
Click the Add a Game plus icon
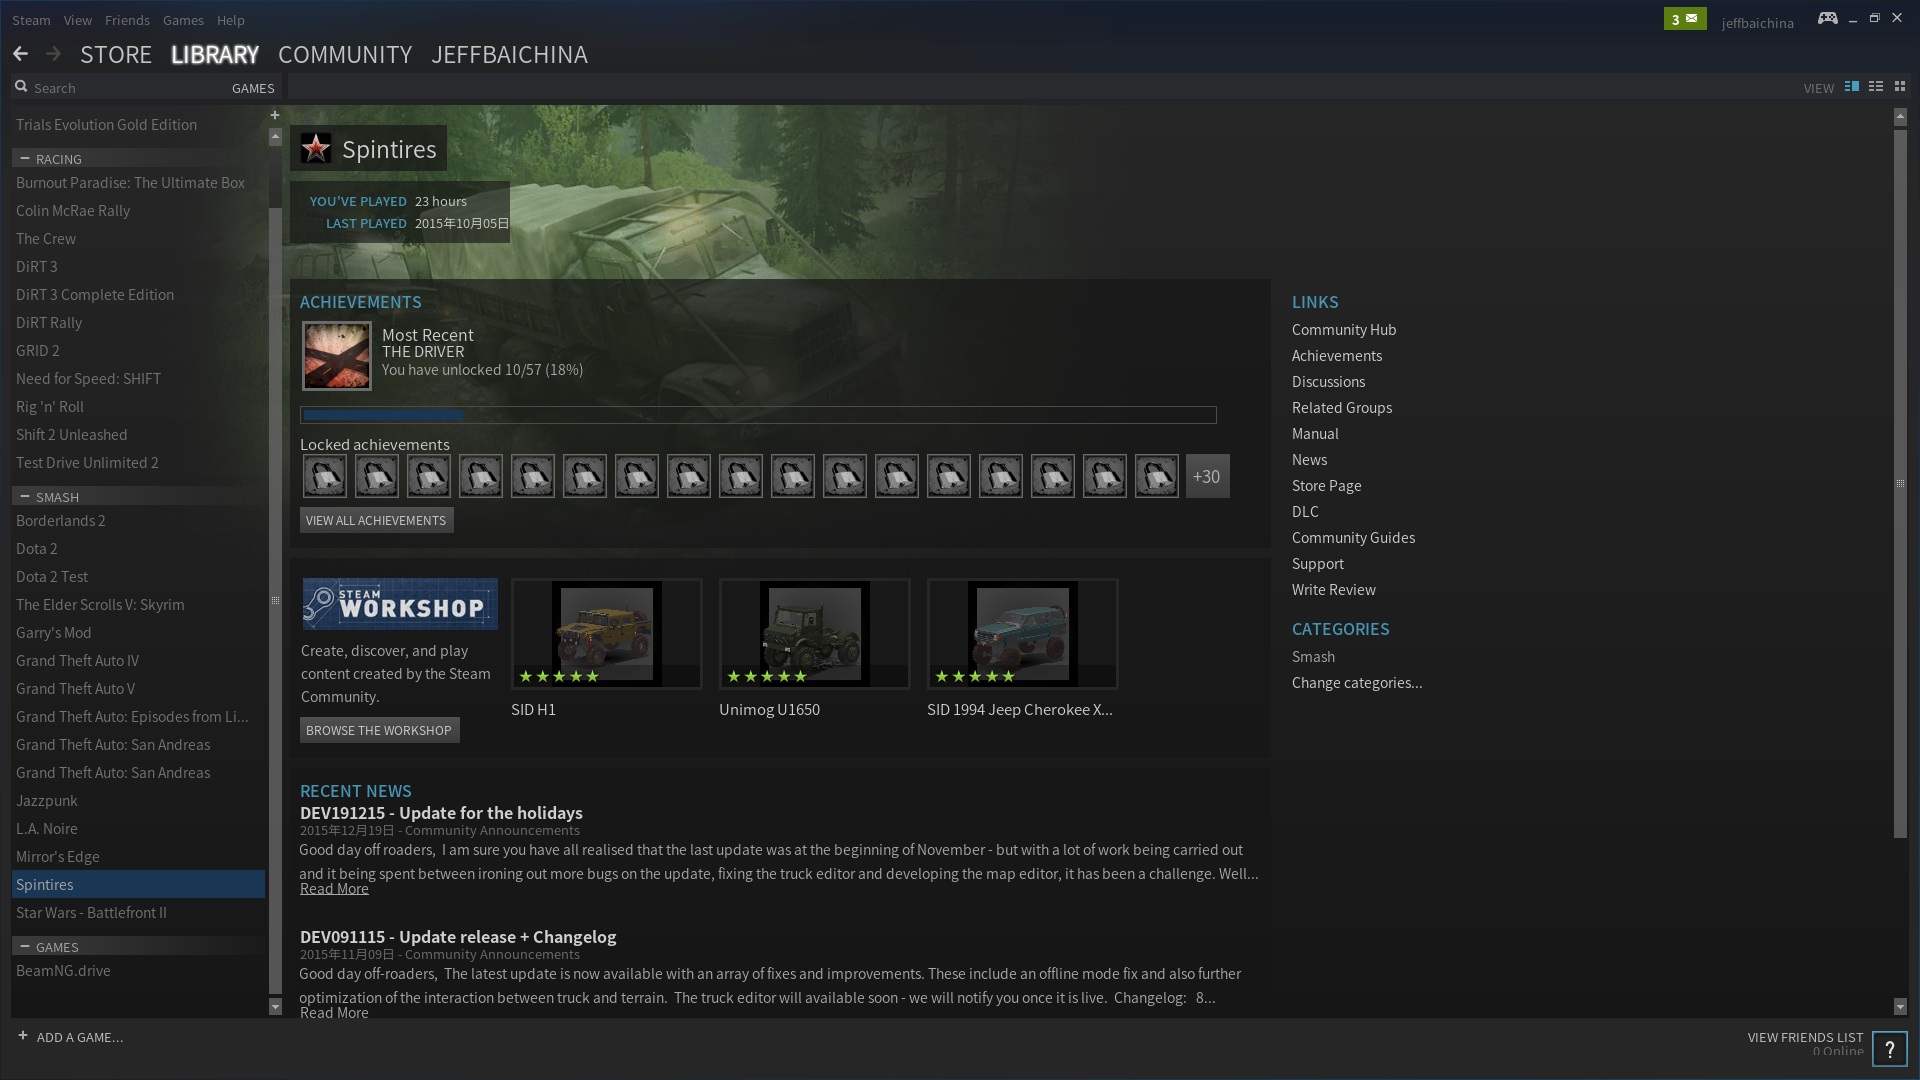23,1036
